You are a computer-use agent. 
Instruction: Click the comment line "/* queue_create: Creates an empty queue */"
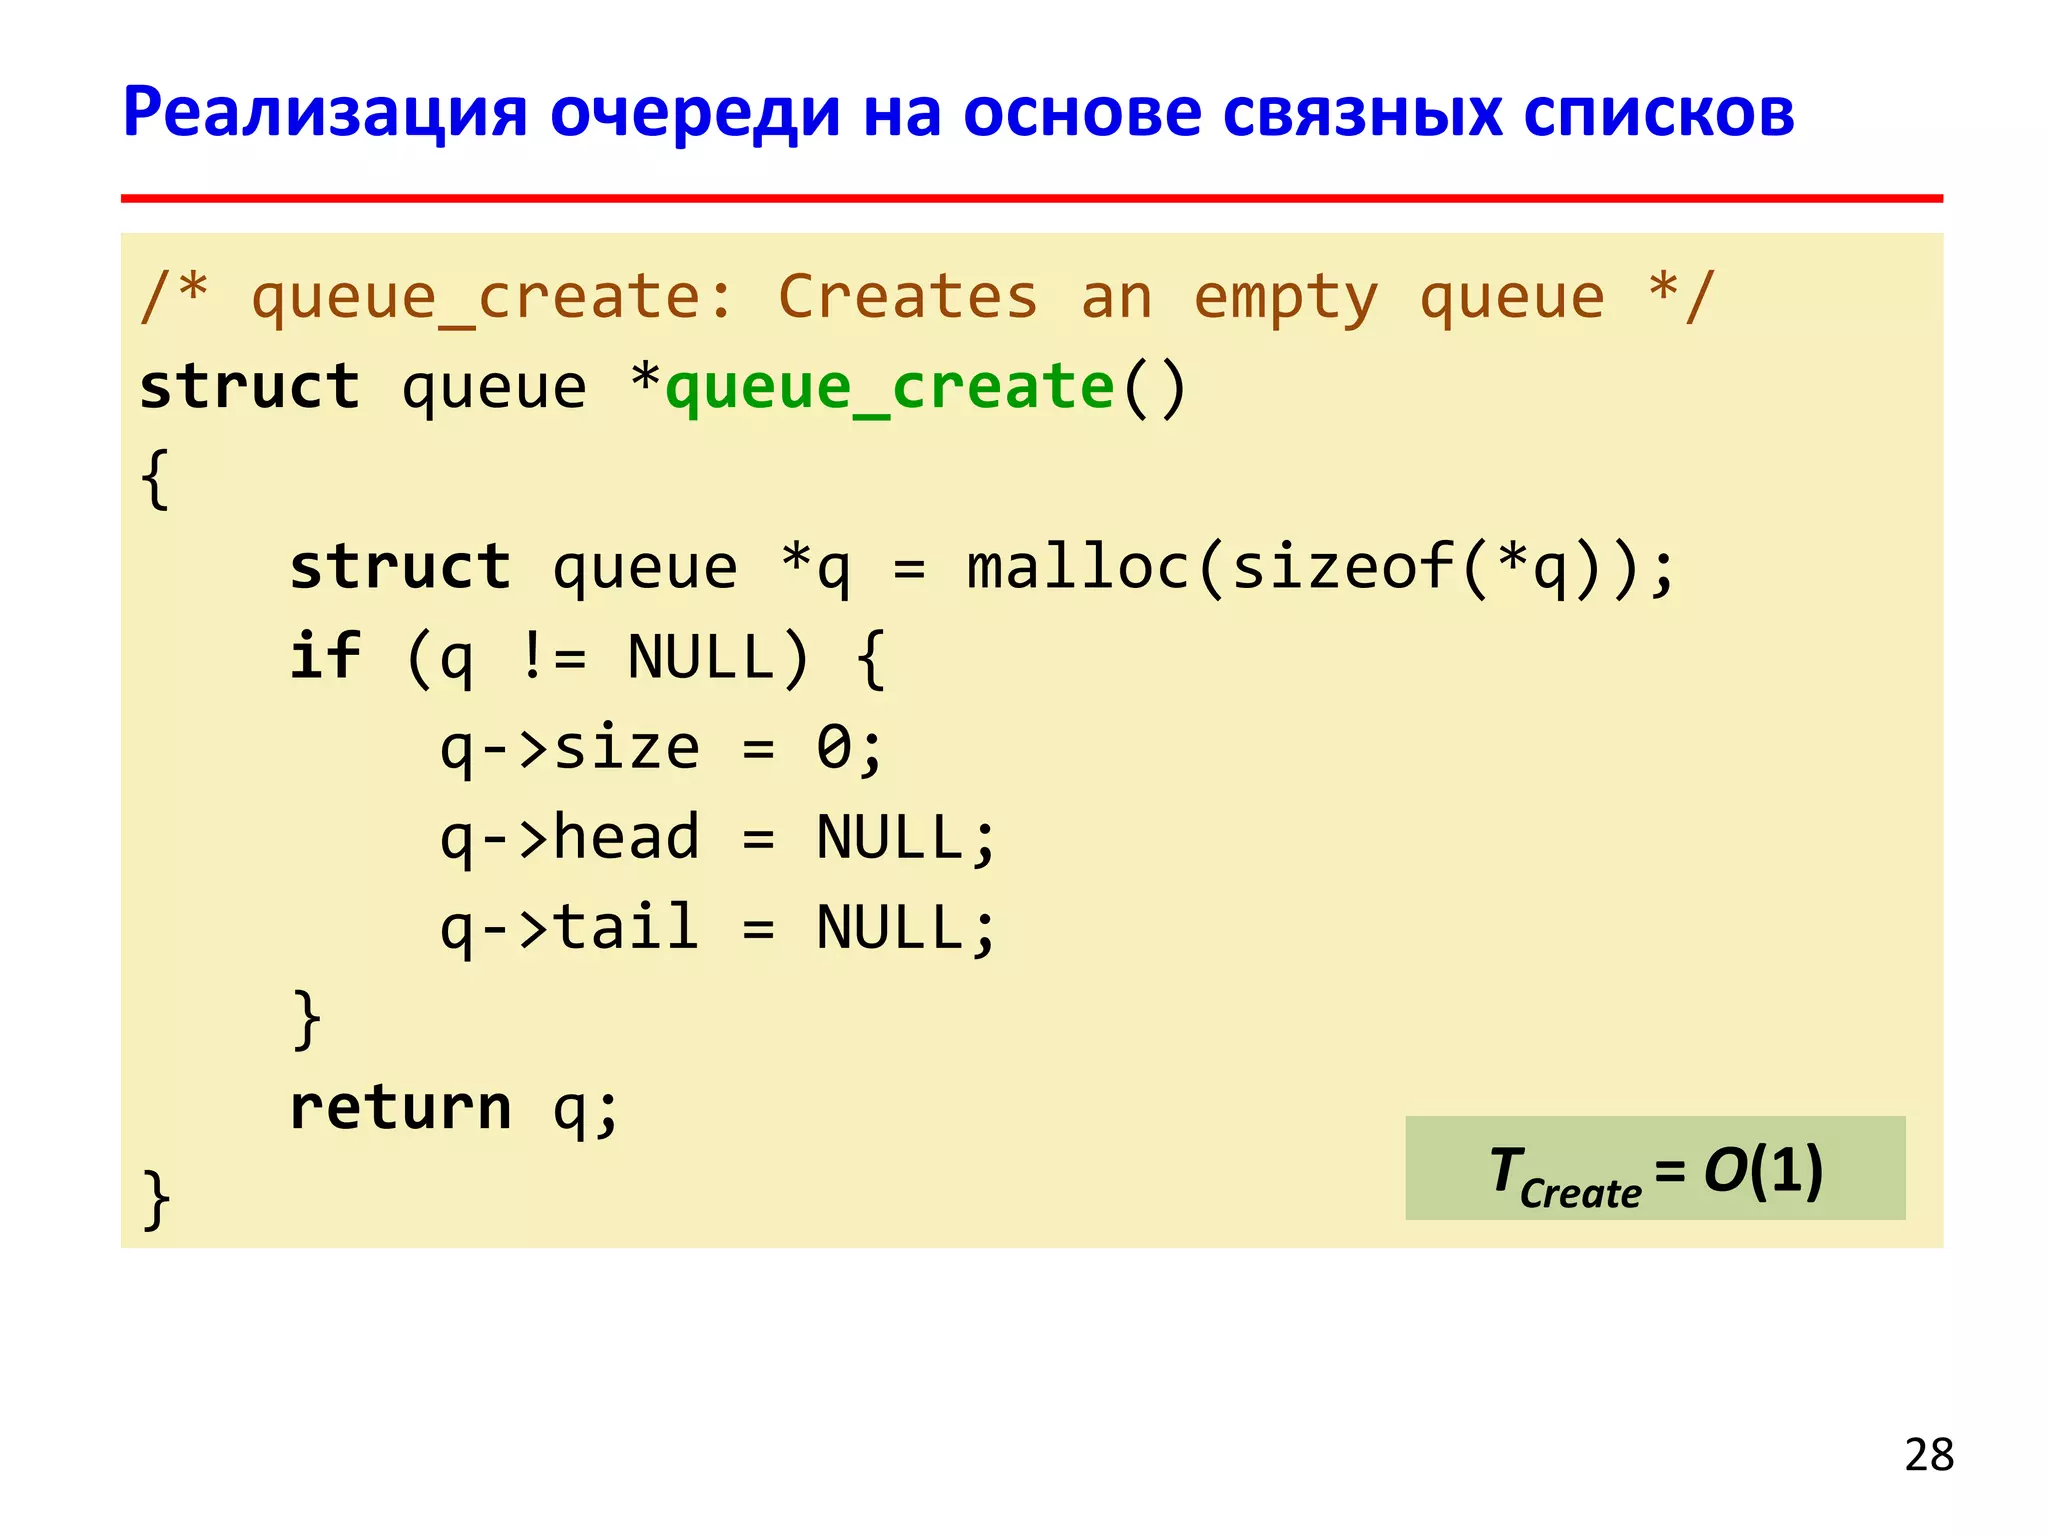(x=928, y=296)
